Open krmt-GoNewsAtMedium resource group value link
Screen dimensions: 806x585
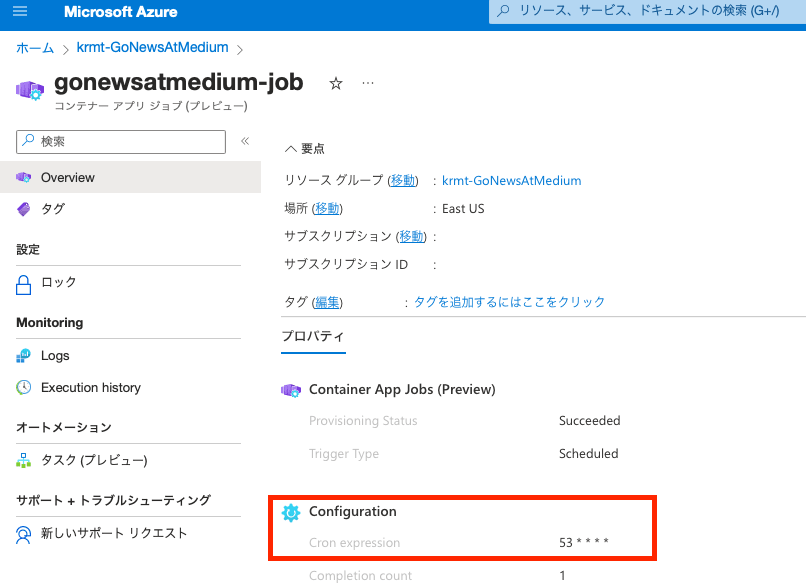(511, 180)
